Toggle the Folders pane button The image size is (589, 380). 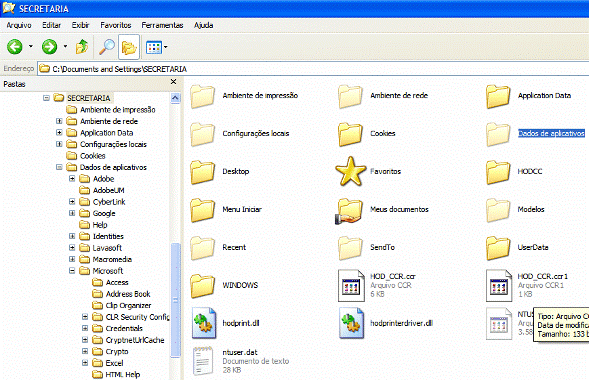[x=129, y=47]
